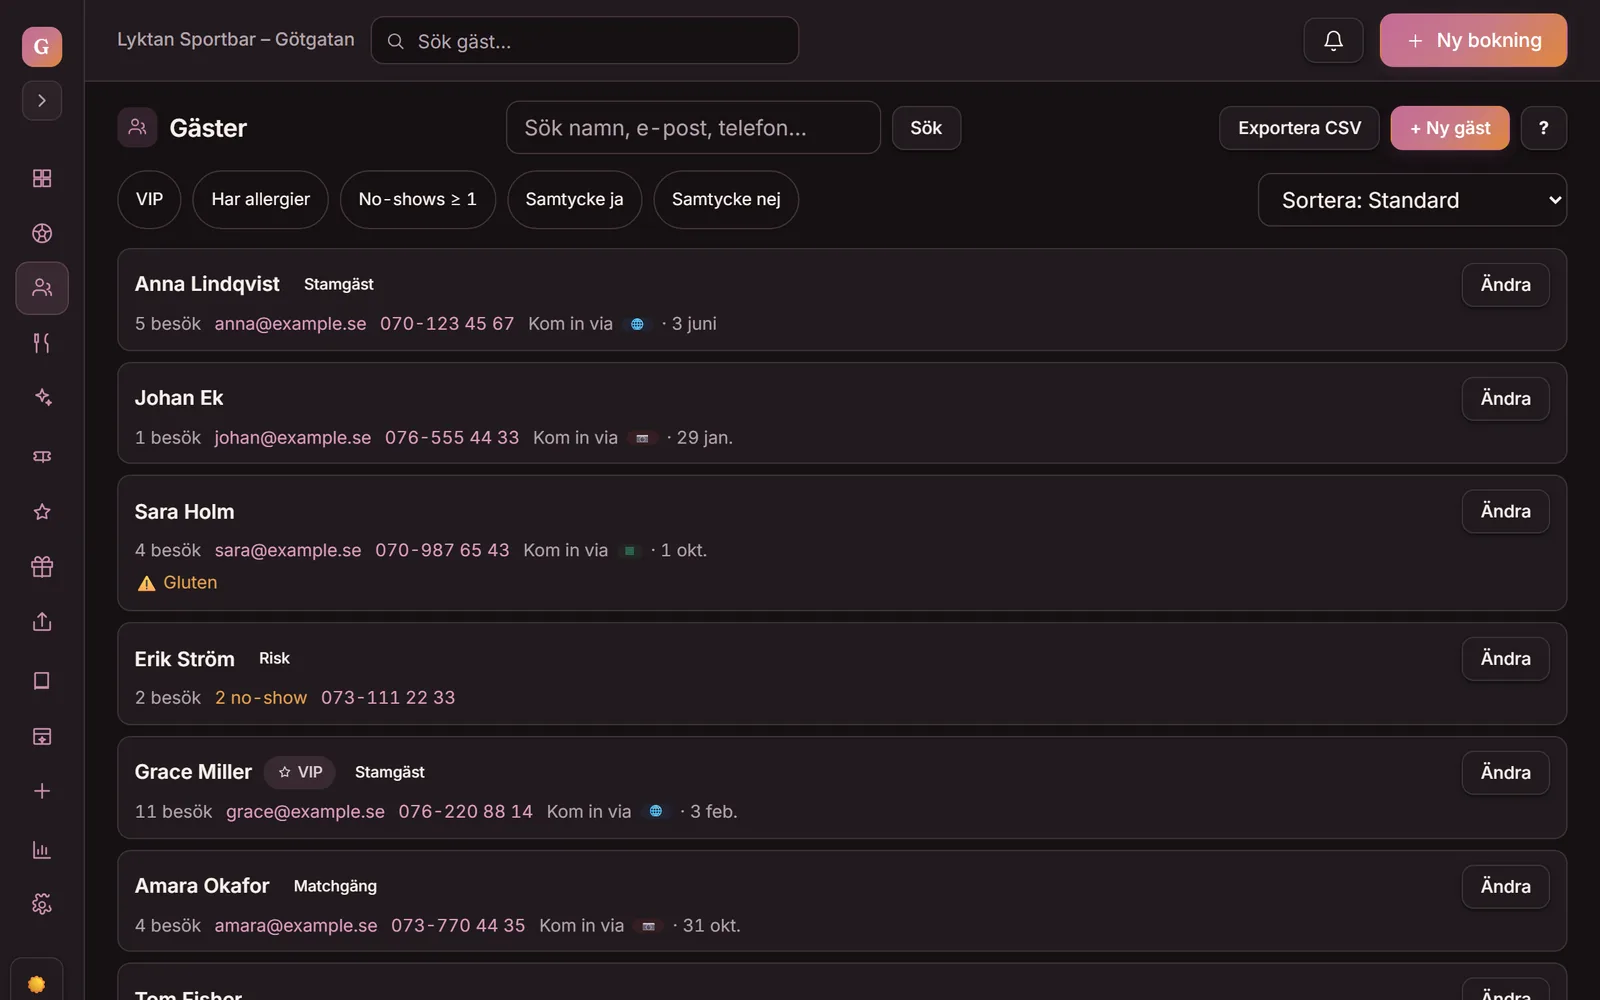Click the G logo in sidebar
The height and width of the screenshot is (1000, 1600).
click(x=42, y=46)
